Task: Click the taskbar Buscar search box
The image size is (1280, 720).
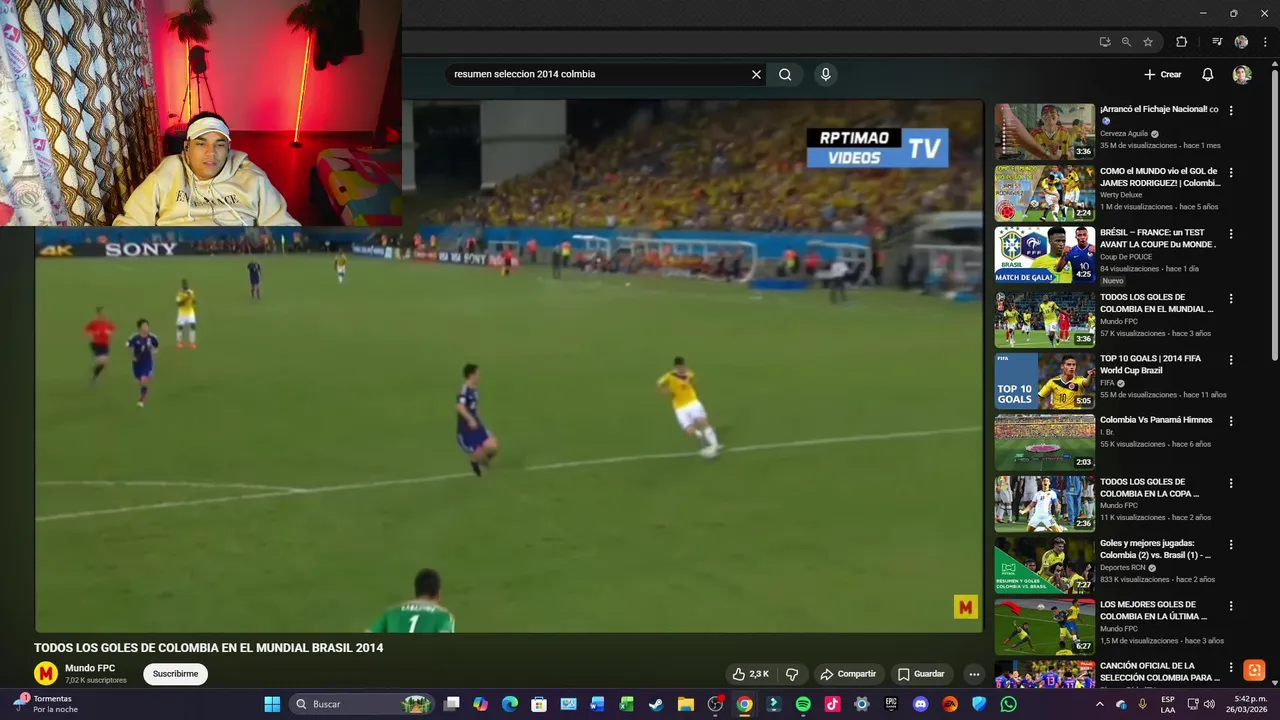Action: 362,704
